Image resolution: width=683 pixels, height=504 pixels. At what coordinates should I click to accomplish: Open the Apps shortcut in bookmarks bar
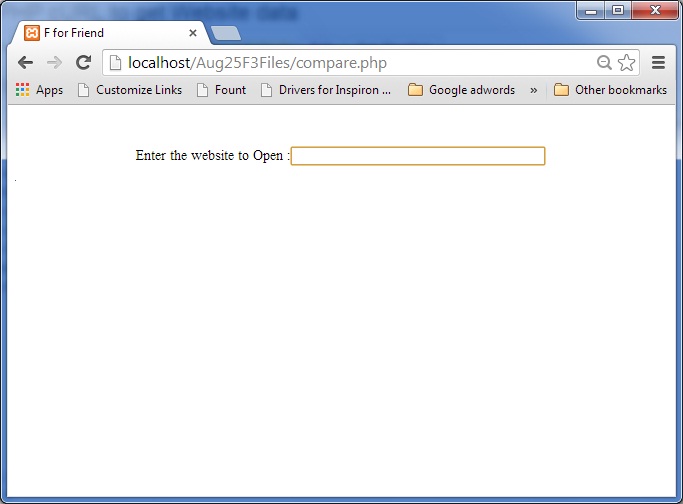(39, 90)
